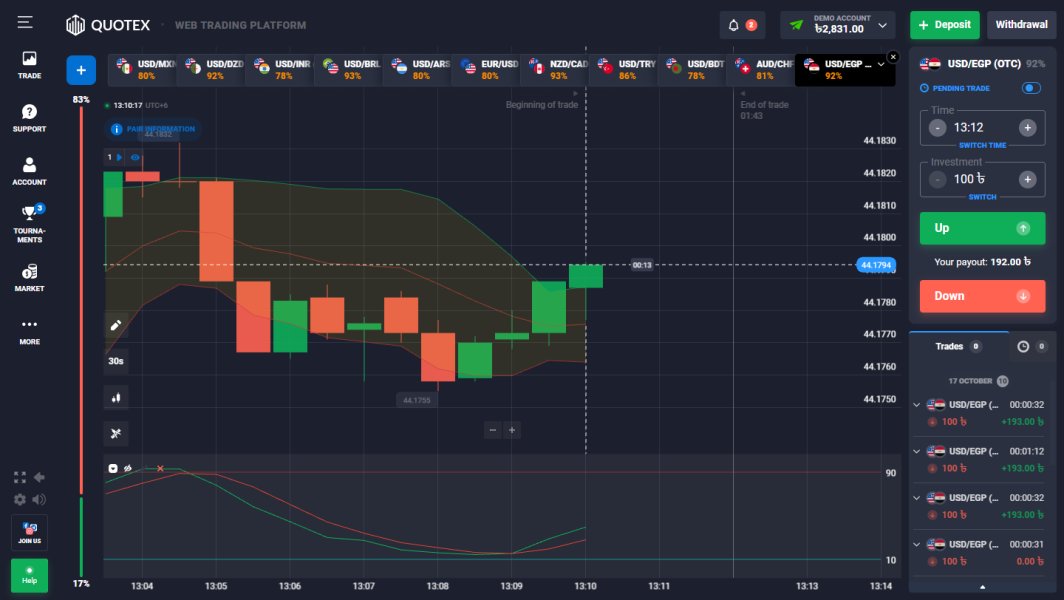The height and width of the screenshot is (600, 1064).
Task: Open notifications bell
Action: click(734, 25)
